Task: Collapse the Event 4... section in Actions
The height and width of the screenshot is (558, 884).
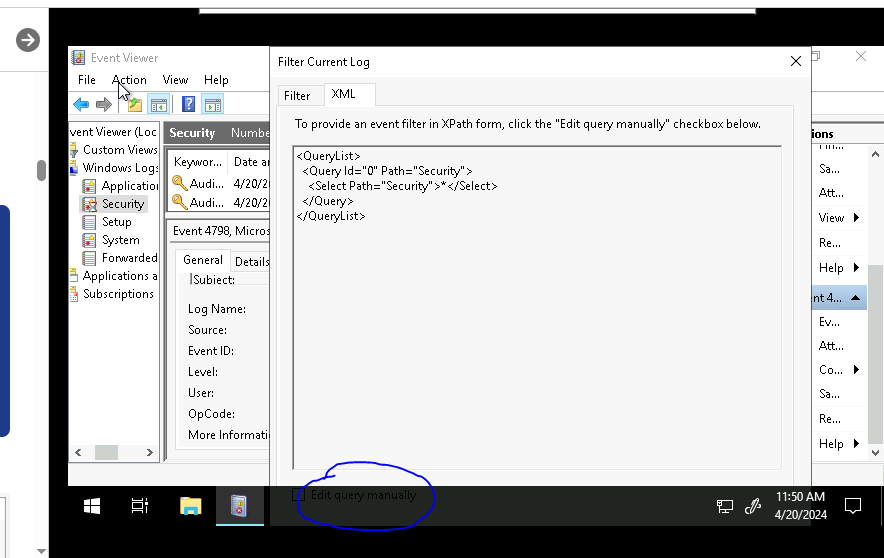Action: coord(856,298)
